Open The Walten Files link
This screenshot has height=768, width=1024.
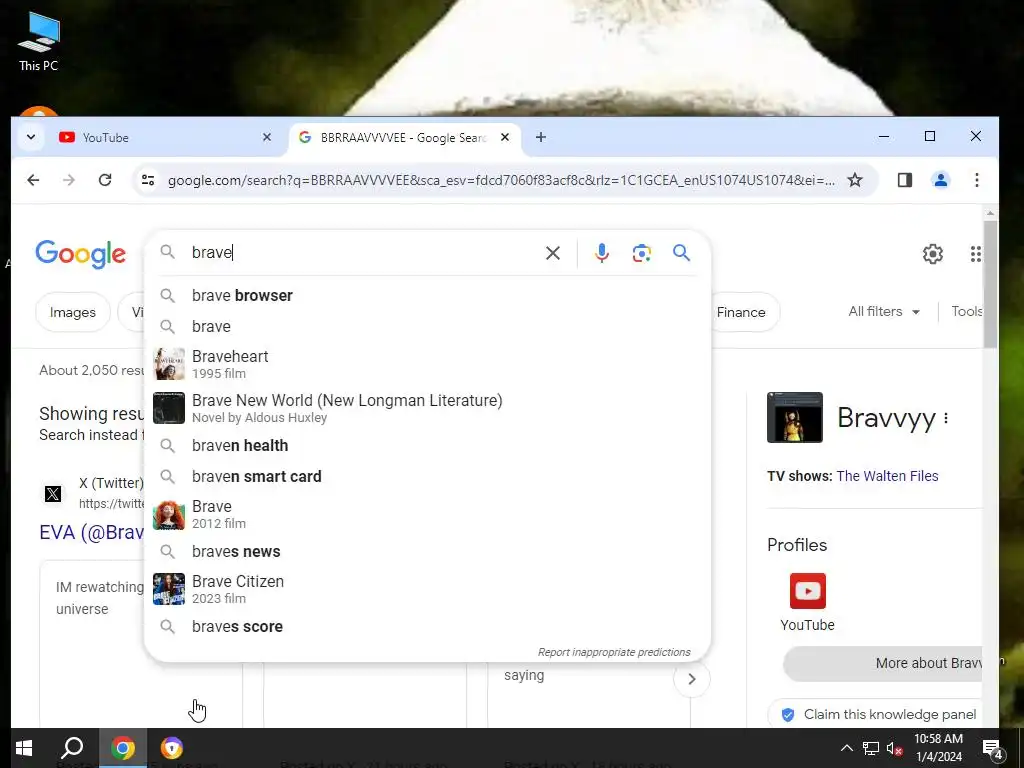[x=888, y=476]
